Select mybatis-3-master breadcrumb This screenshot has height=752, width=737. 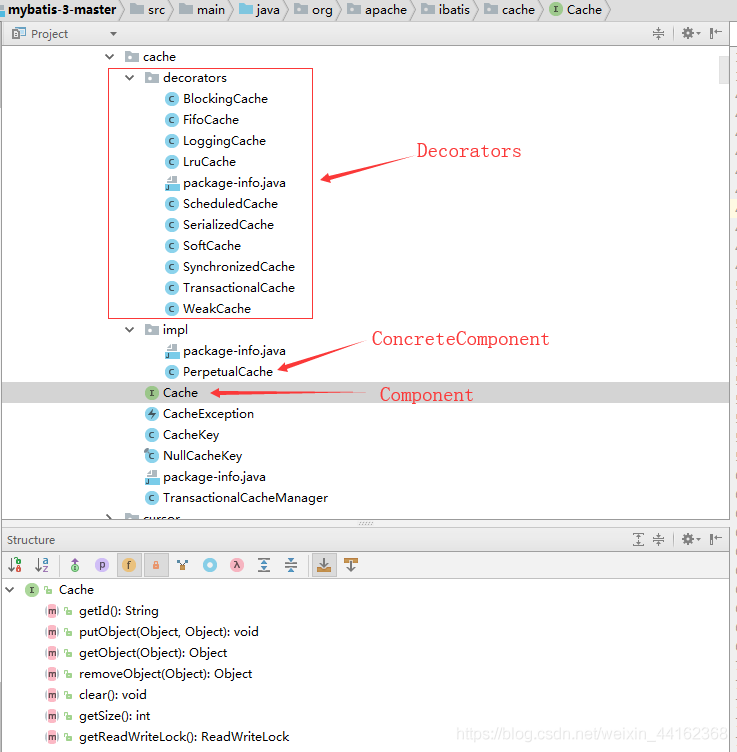pos(62,10)
